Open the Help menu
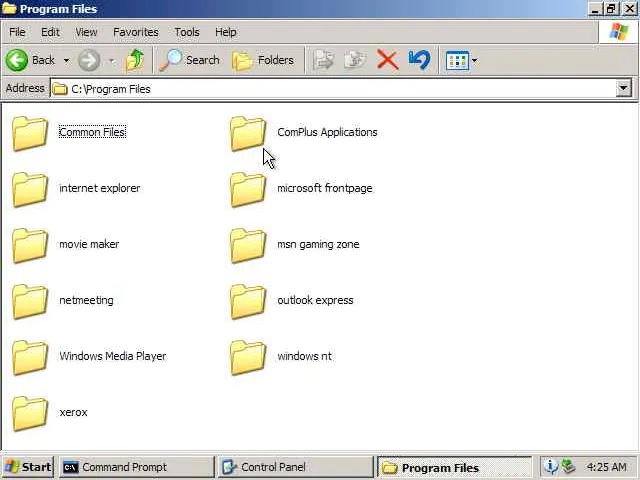The width and height of the screenshot is (640, 480). [226, 32]
